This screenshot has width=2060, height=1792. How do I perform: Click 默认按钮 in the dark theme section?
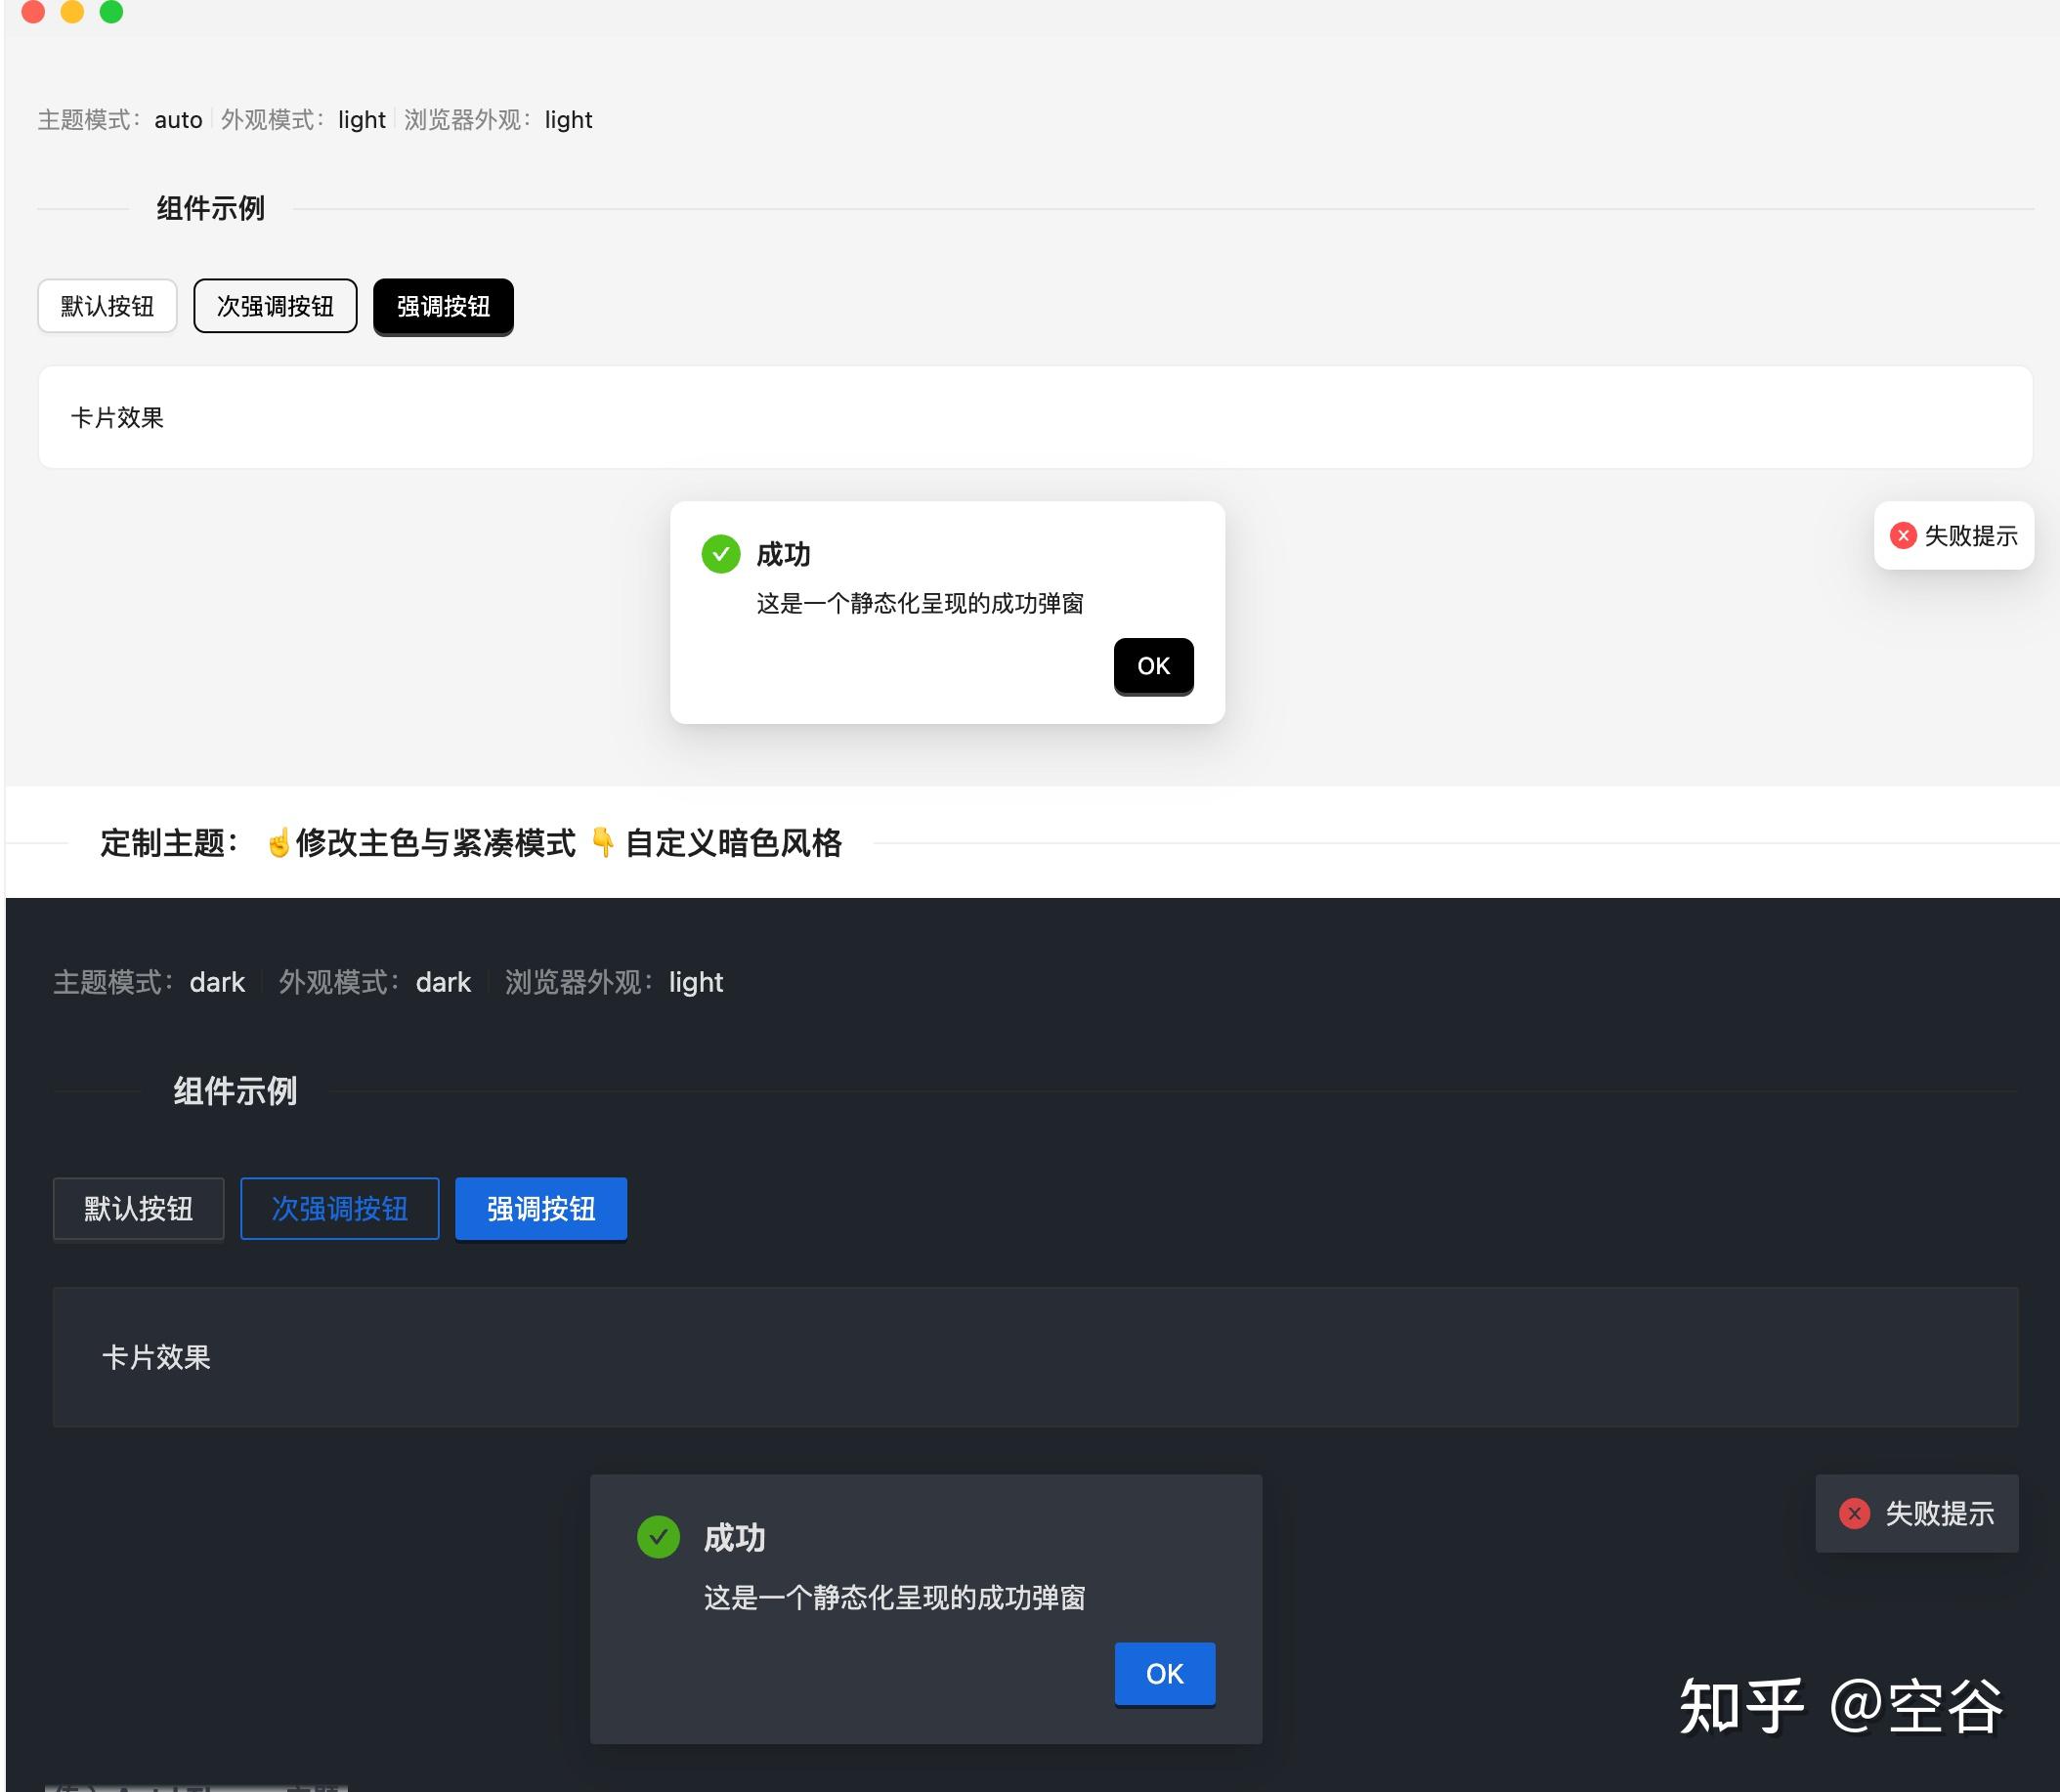click(x=138, y=1208)
